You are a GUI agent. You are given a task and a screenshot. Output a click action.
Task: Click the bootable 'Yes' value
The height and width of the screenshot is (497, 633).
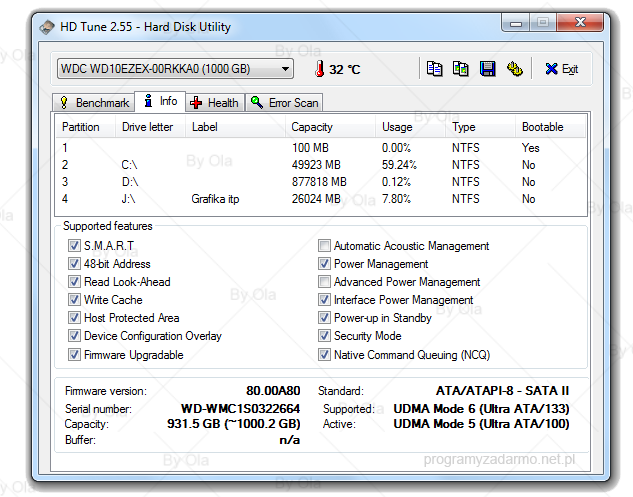(530, 148)
